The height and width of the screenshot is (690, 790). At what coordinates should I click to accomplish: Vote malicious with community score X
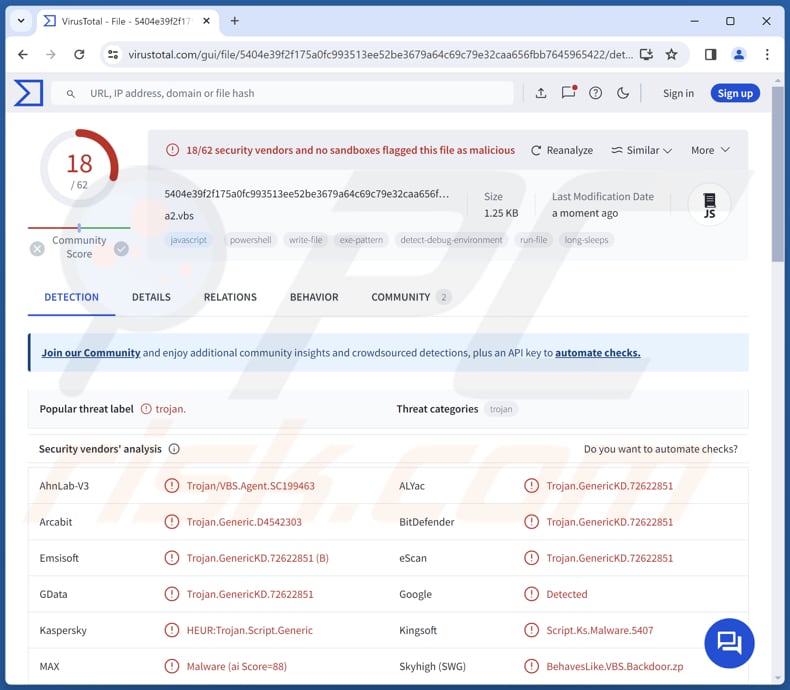[37, 248]
